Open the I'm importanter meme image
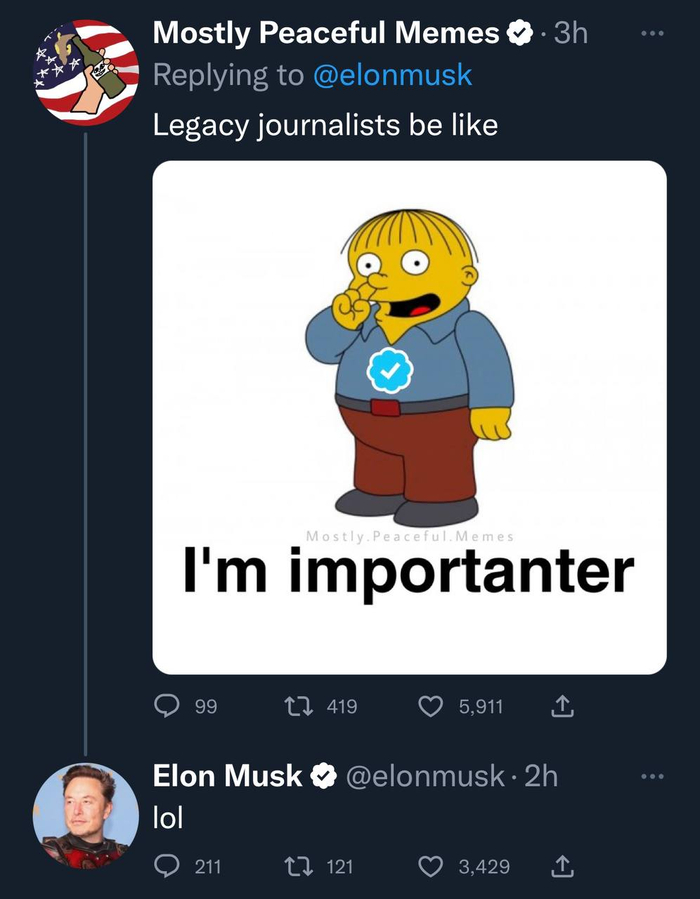Image resolution: width=700 pixels, height=899 pixels. (x=409, y=417)
